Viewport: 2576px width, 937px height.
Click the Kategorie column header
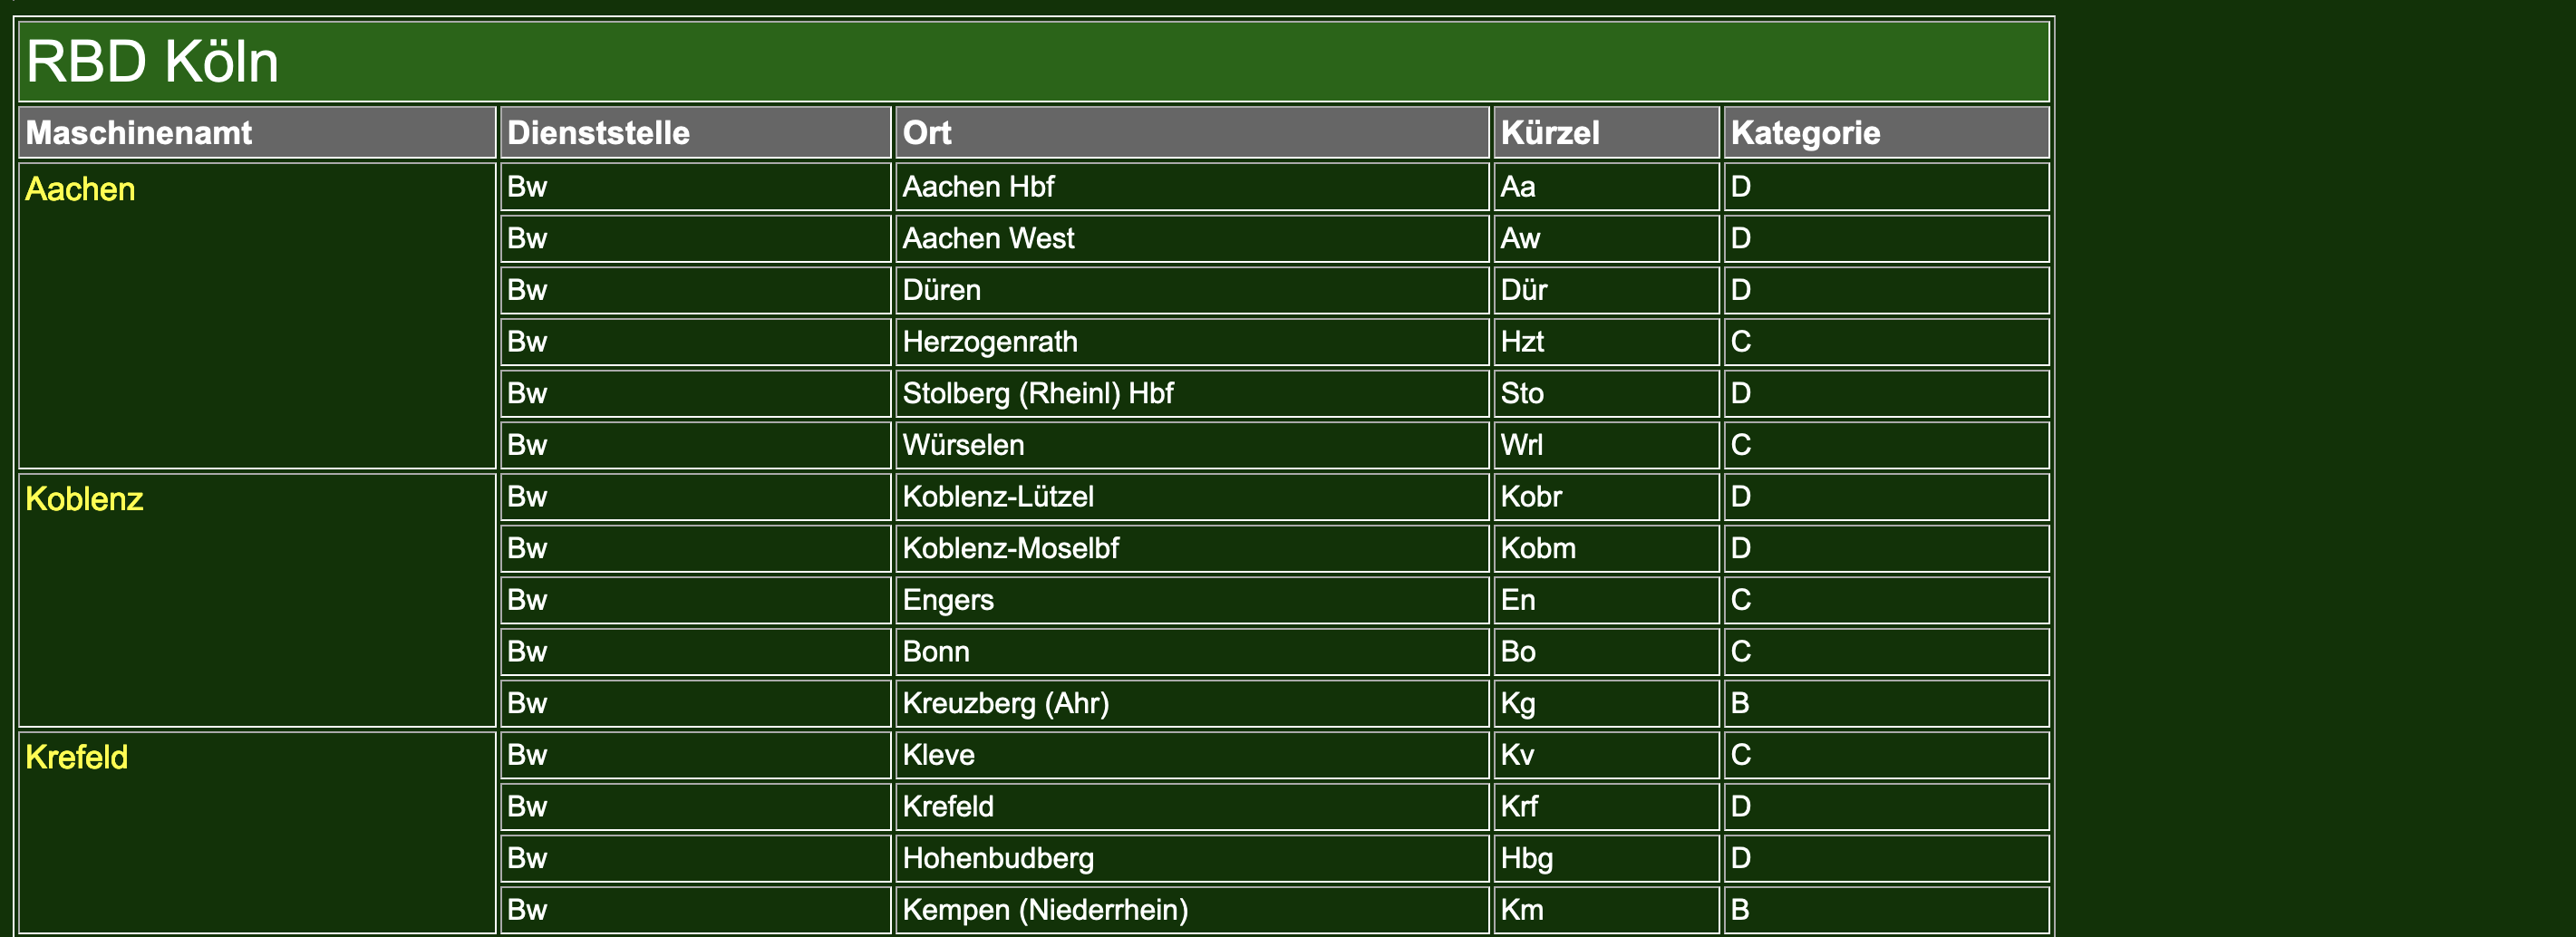click(x=1805, y=133)
